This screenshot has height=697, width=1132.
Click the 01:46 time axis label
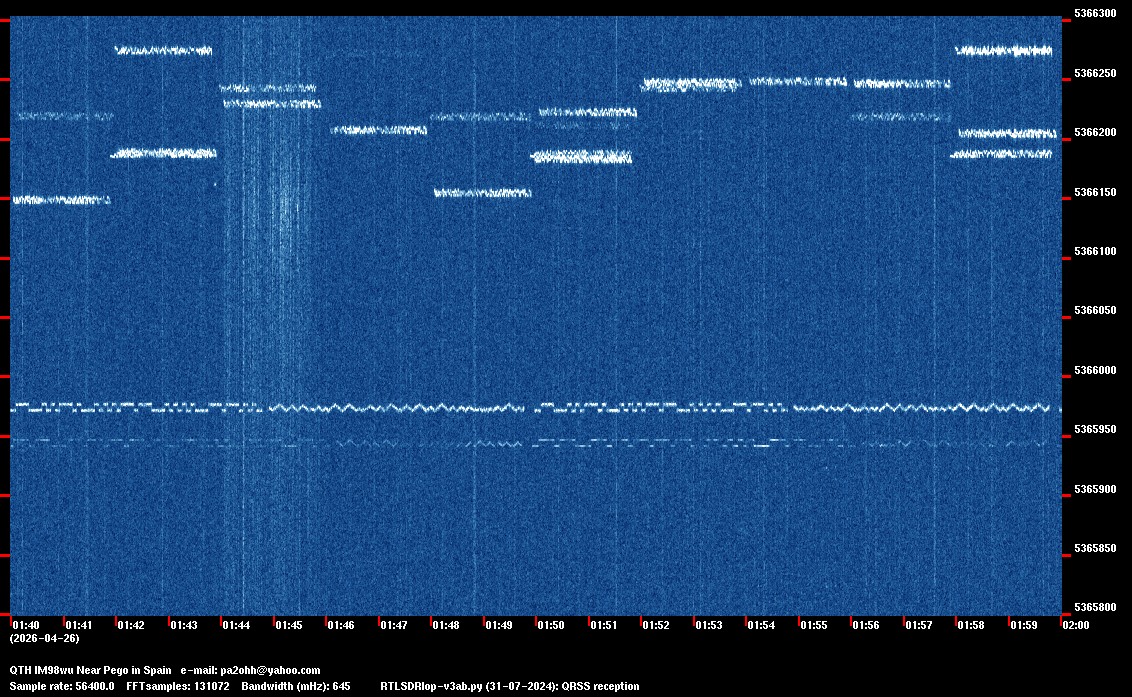(x=341, y=625)
